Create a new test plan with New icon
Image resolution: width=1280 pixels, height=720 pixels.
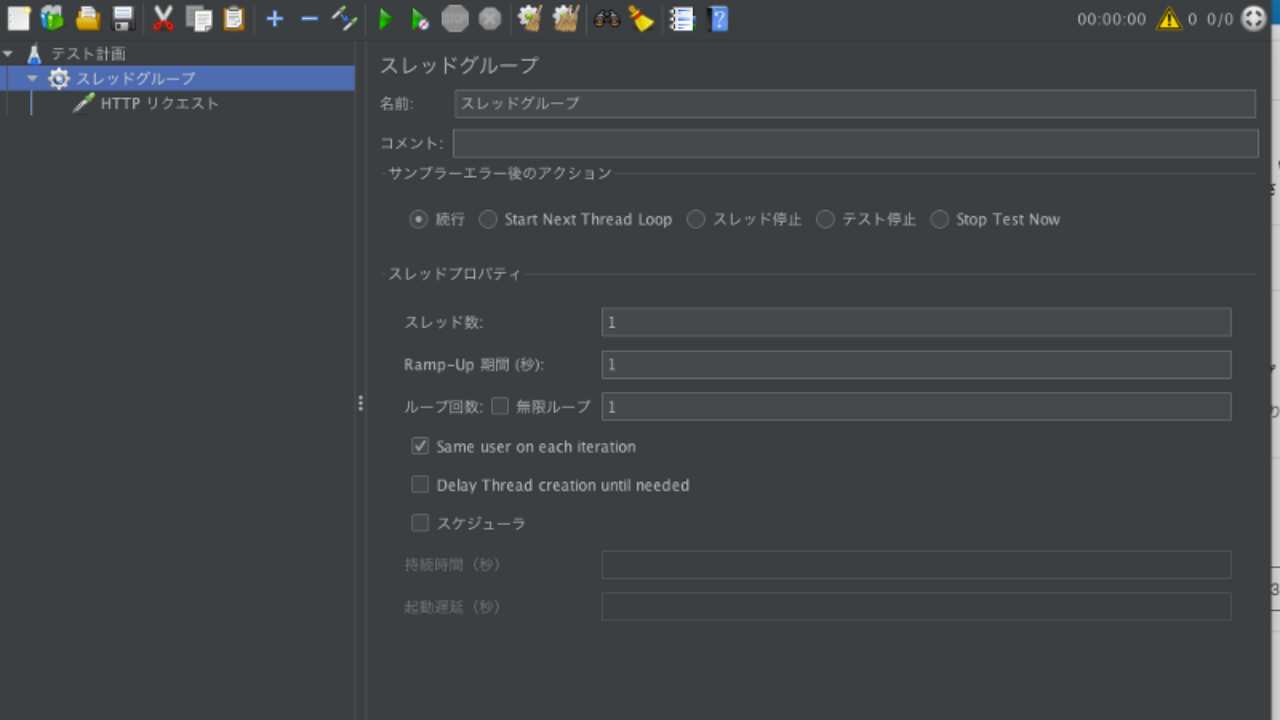click(18, 18)
